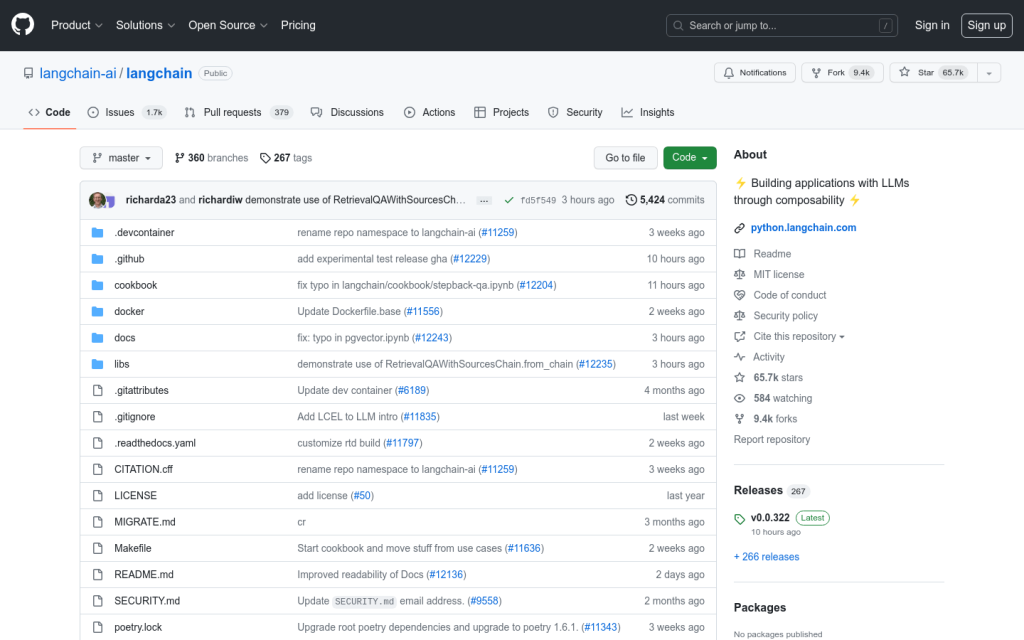Open the Product dropdown menu
The image size is (1024, 640).
coord(76,25)
